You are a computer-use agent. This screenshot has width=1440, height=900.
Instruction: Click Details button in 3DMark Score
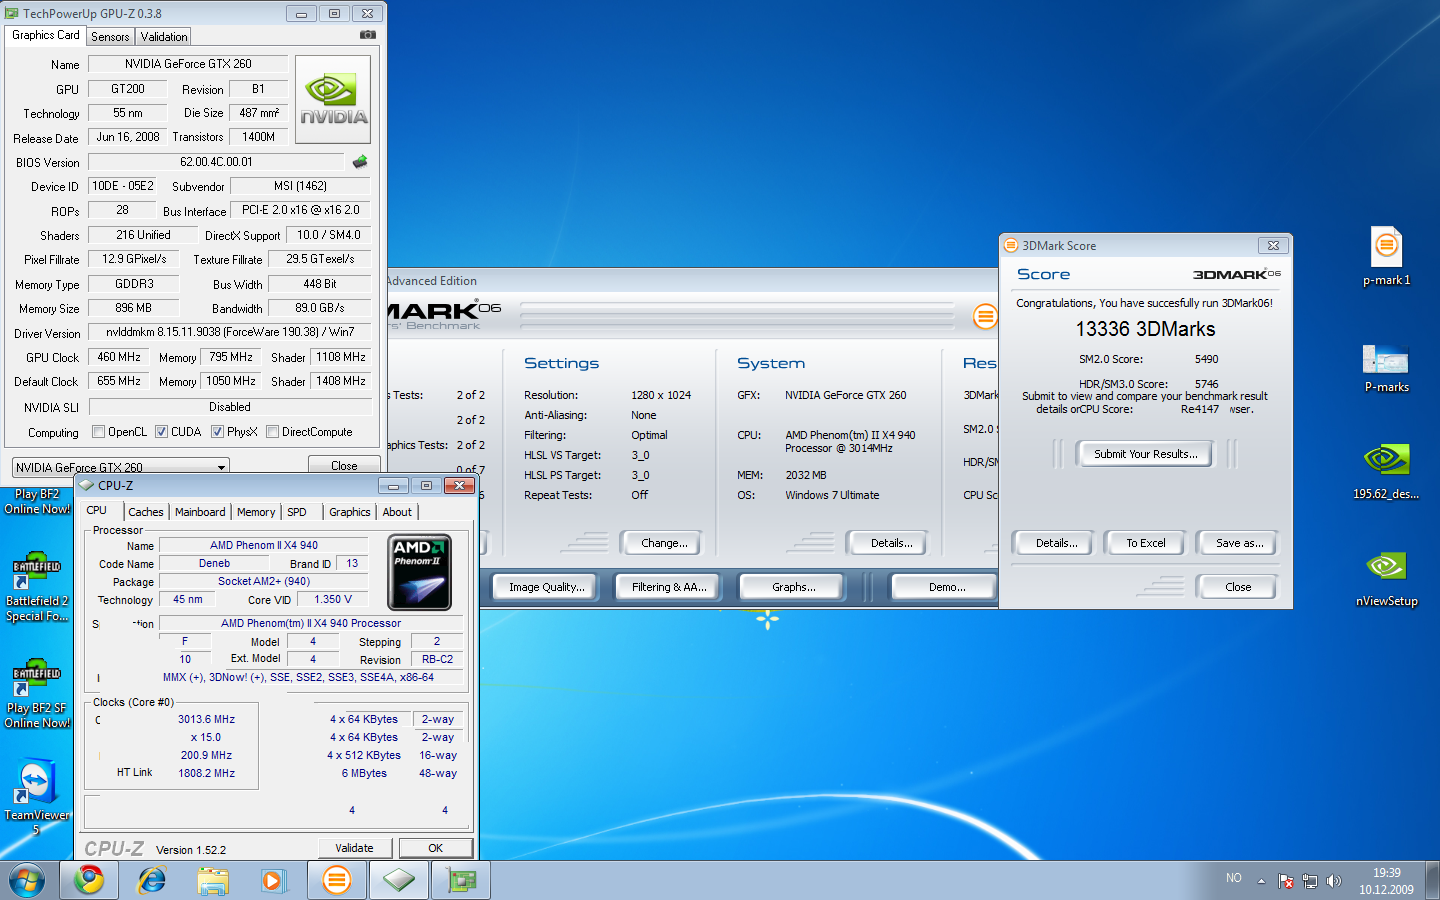click(x=1056, y=543)
